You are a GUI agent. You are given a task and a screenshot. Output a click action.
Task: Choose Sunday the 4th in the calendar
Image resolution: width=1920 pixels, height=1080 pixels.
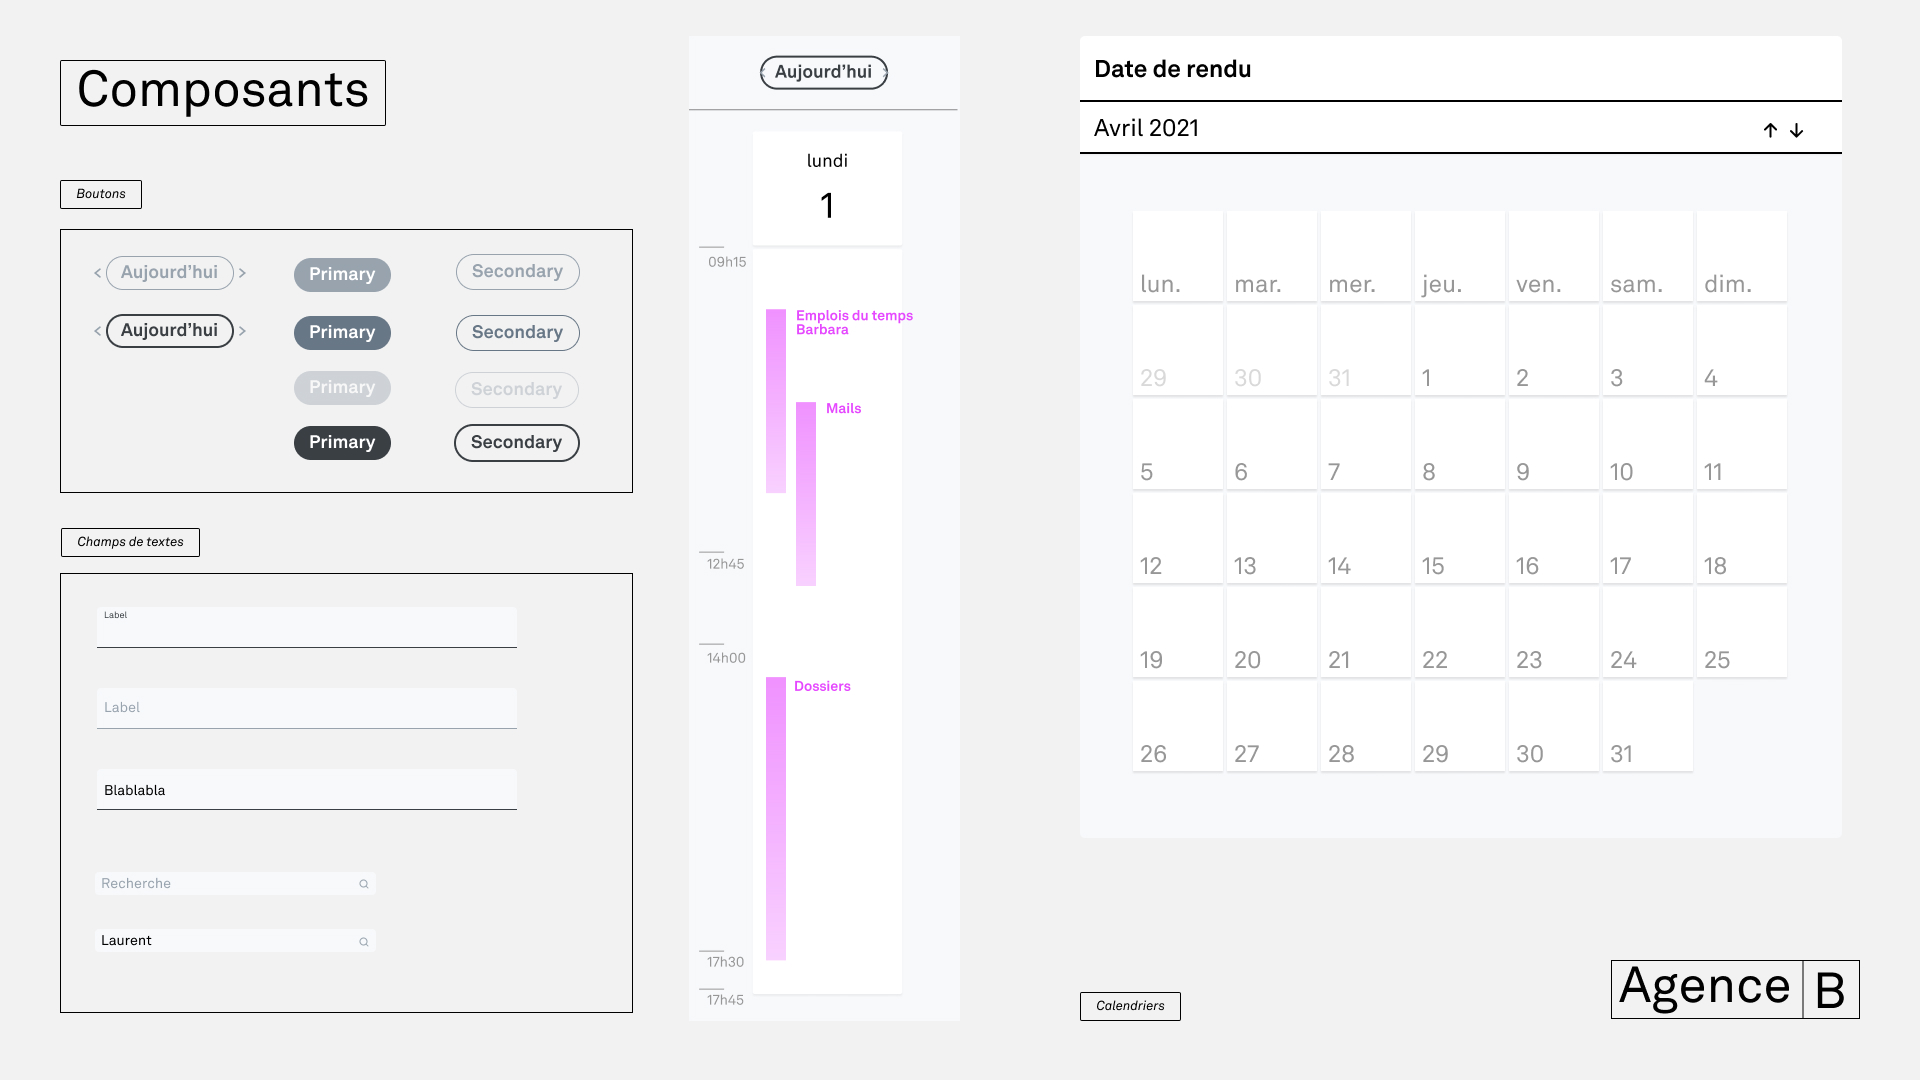click(x=1741, y=351)
